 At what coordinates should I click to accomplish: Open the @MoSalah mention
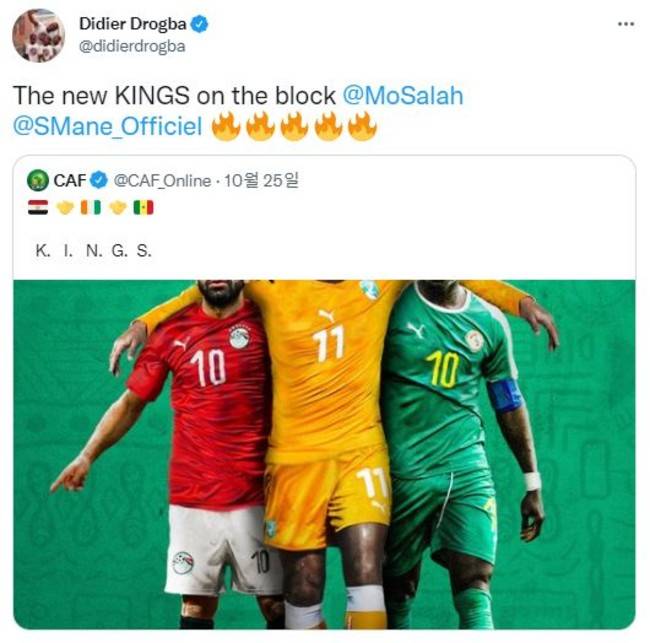(x=403, y=96)
